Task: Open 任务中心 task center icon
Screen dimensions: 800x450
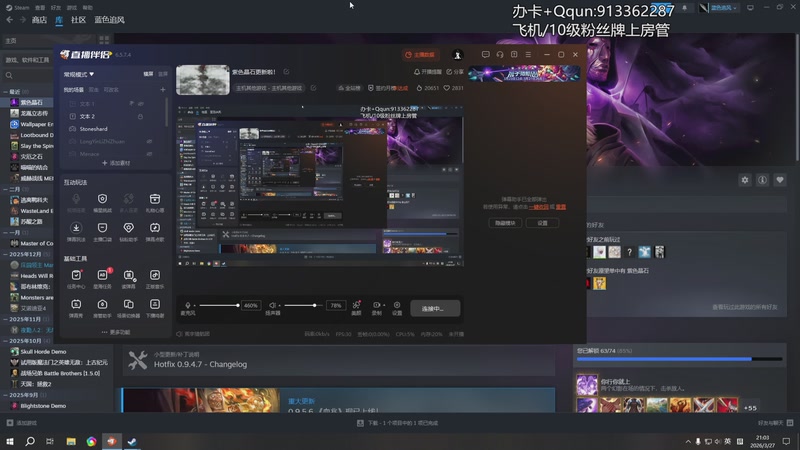Action: [76, 276]
